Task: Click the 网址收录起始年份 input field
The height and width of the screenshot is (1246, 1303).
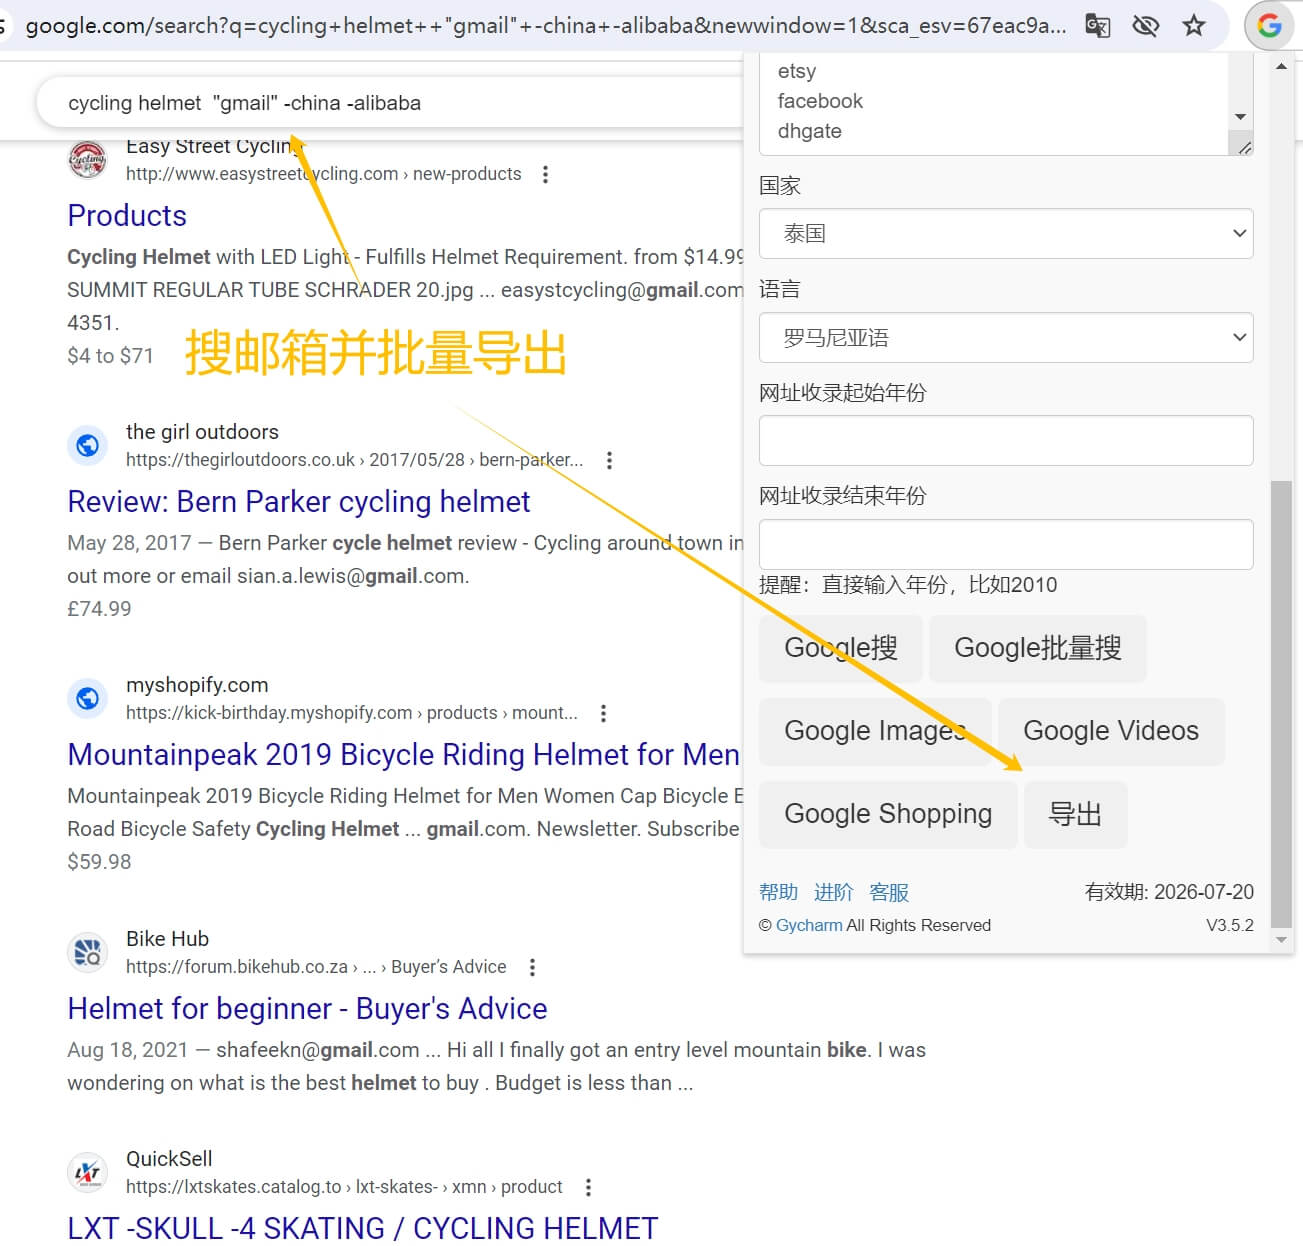Action: point(1006,440)
